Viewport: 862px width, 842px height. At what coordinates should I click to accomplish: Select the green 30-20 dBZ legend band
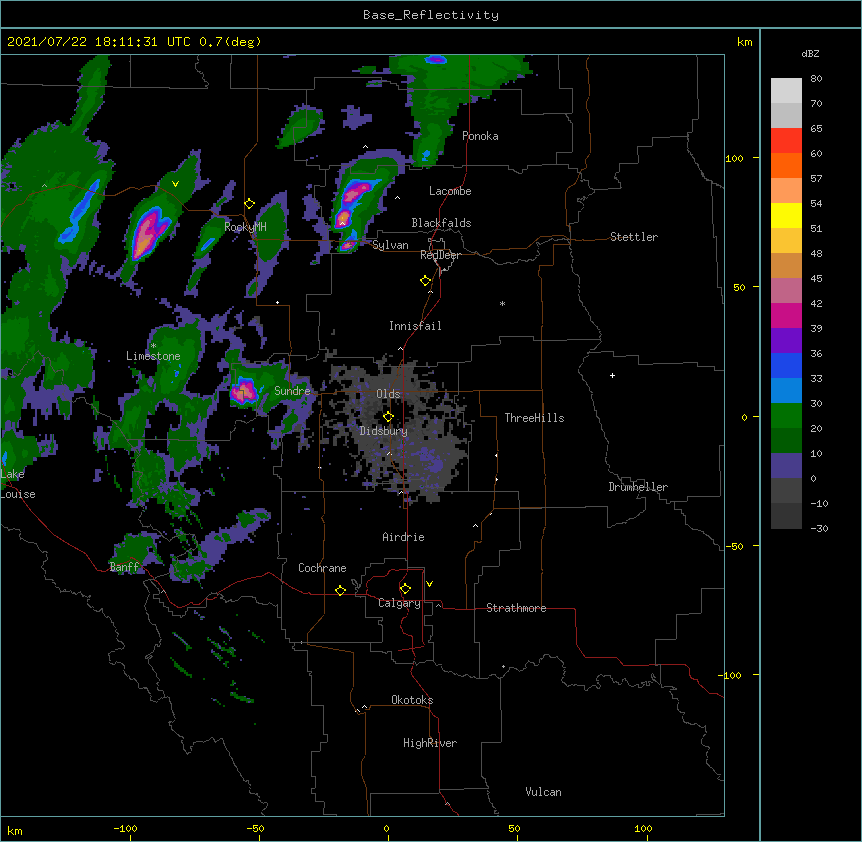click(x=786, y=416)
